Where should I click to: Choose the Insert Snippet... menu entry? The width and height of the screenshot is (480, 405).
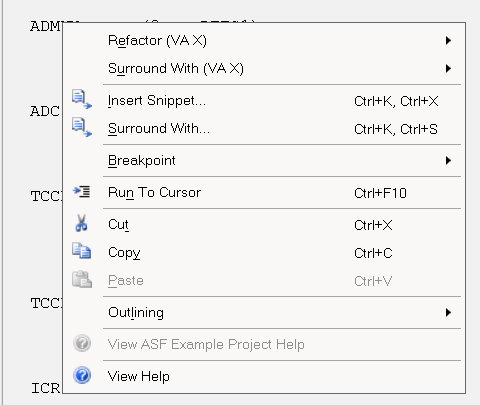point(264,101)
